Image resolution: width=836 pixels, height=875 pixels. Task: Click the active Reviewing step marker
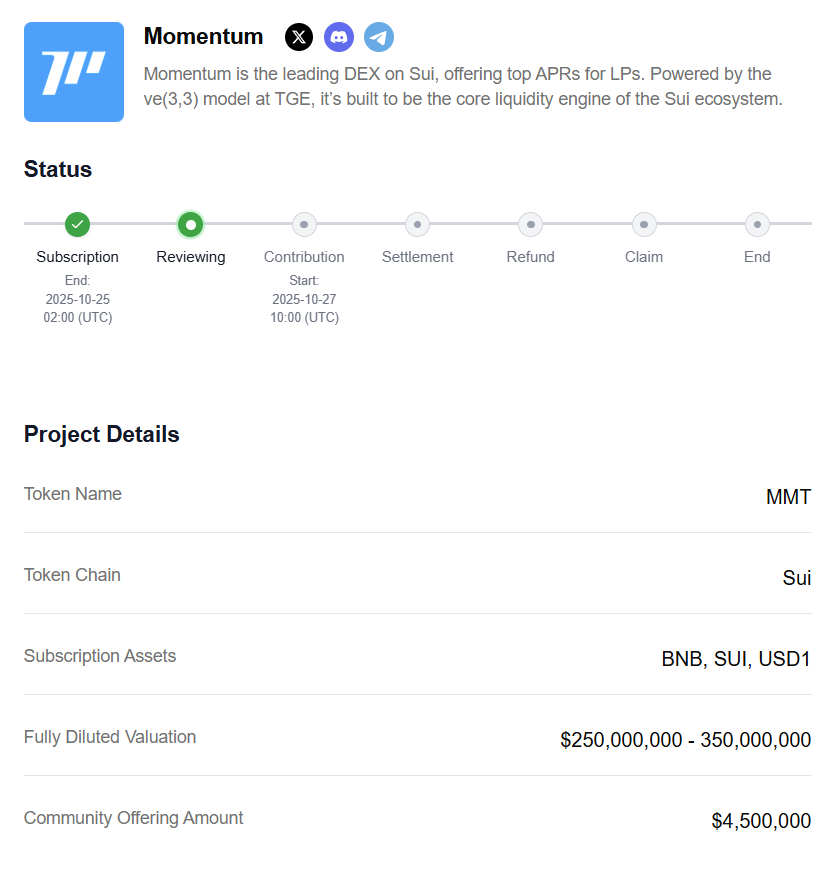click(191, 224)
